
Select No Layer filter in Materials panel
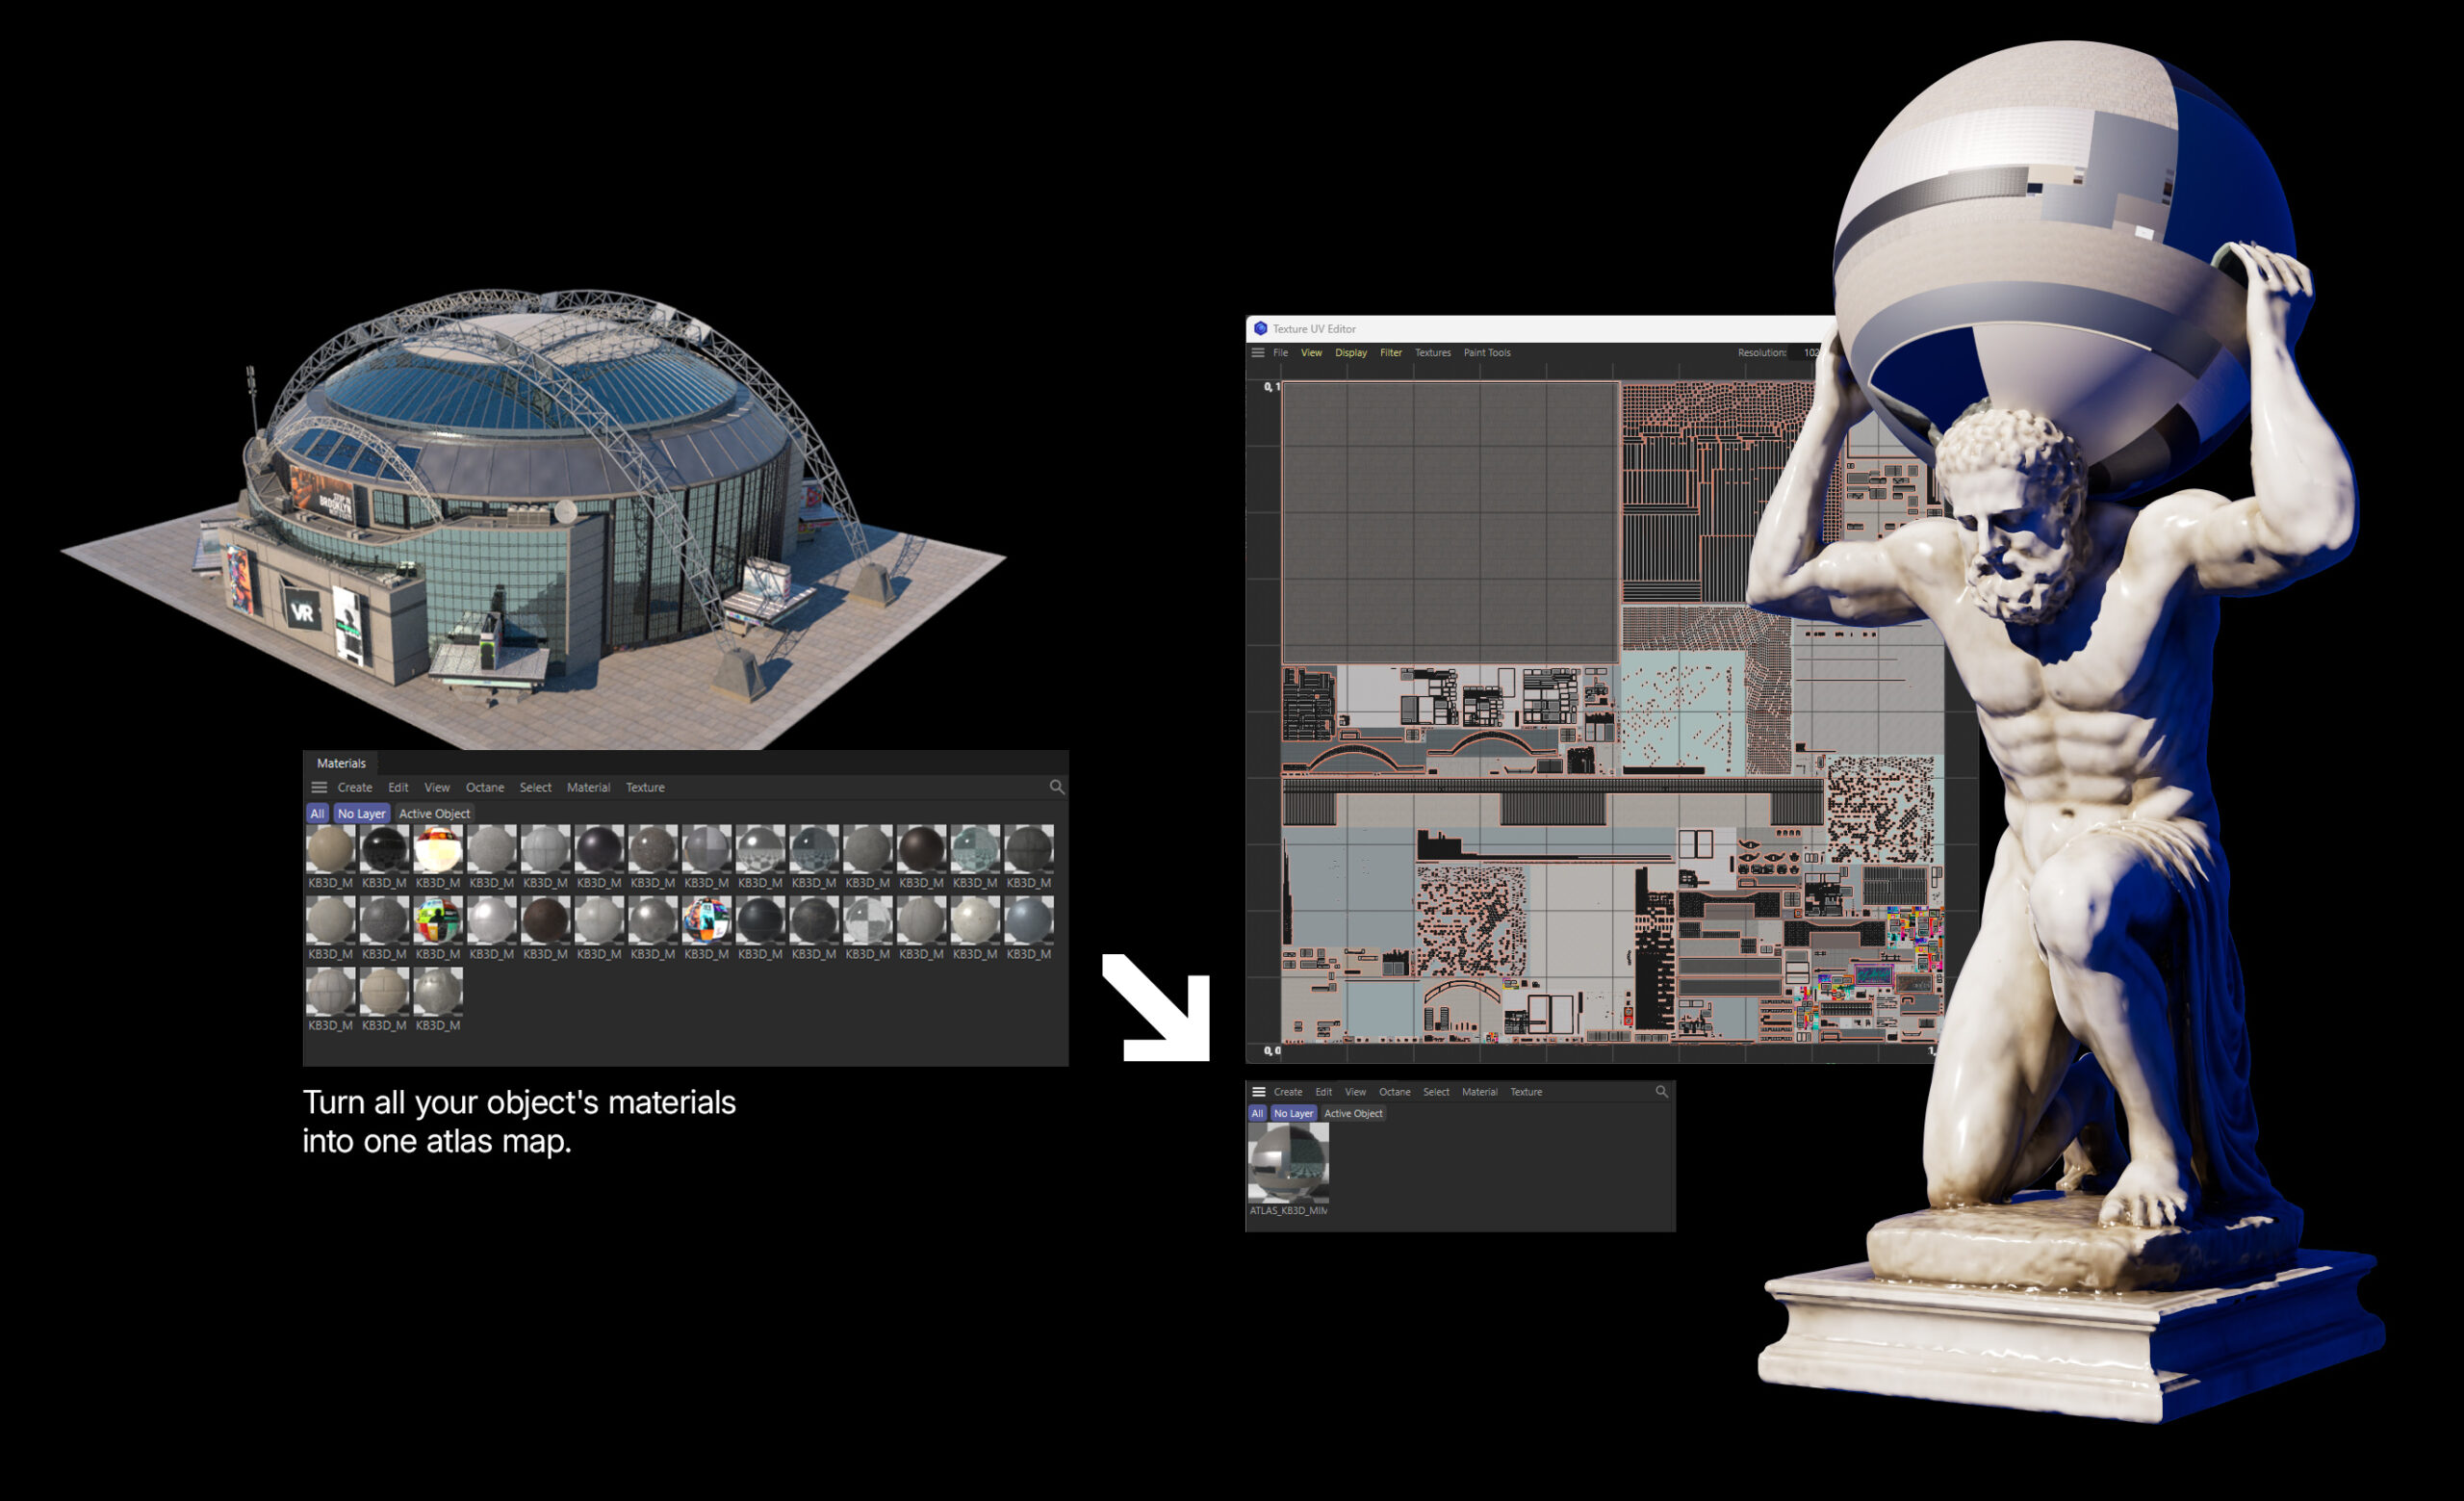click(361, 814)
